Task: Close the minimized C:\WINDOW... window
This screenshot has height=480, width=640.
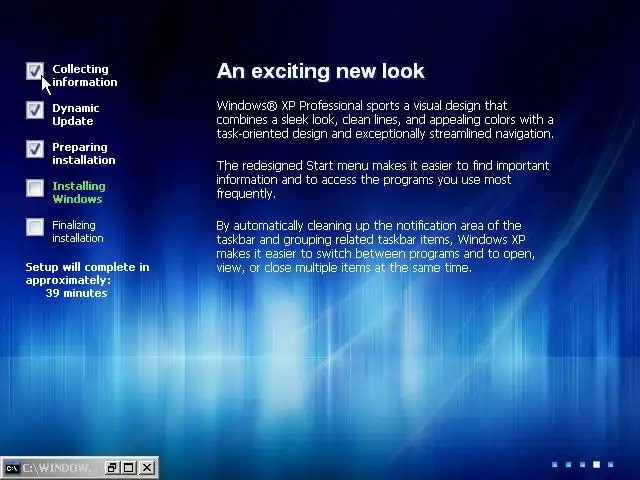Action: 147,468
